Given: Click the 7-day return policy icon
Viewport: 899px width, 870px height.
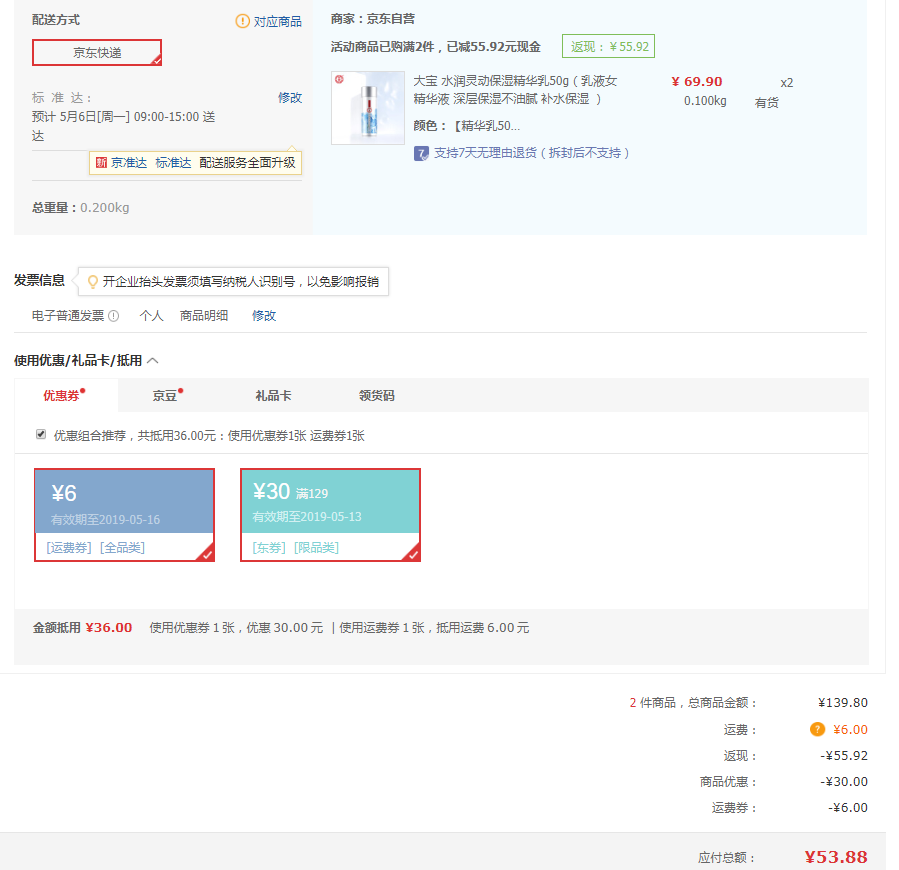Looking at the screenshot, I should (x=422, y=153).
